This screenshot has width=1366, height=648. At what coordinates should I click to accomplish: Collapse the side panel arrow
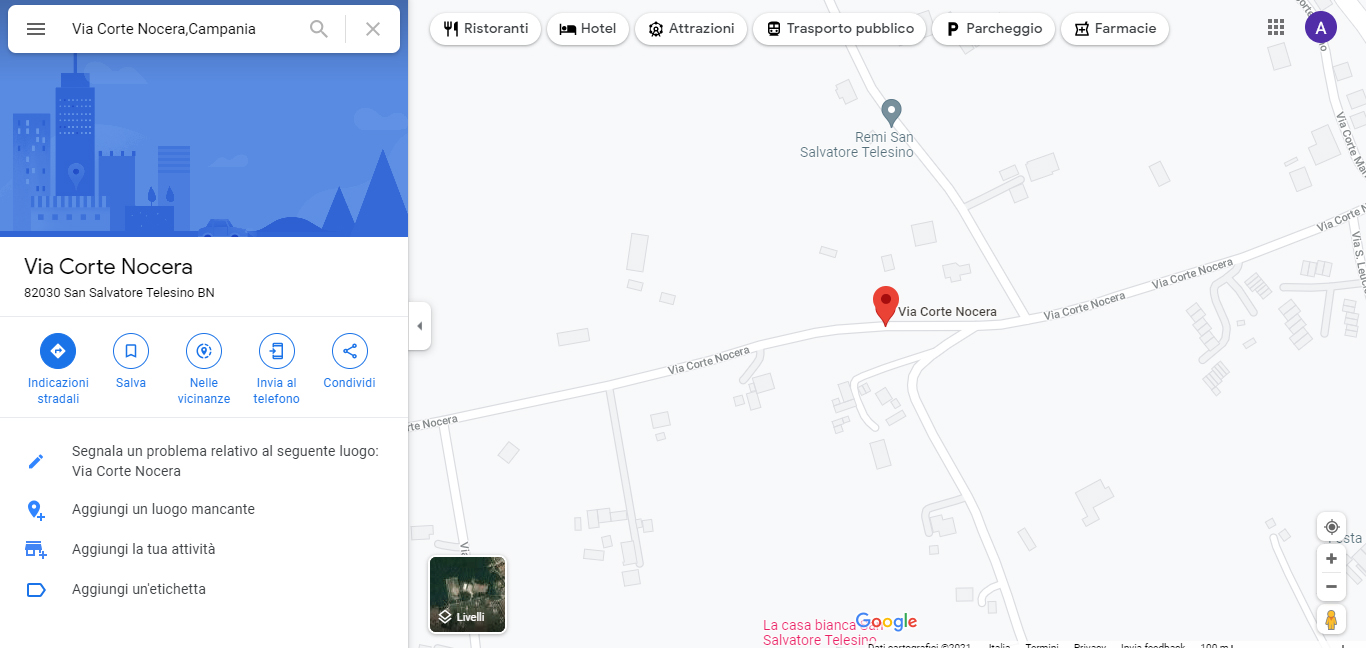pos(420,326)
